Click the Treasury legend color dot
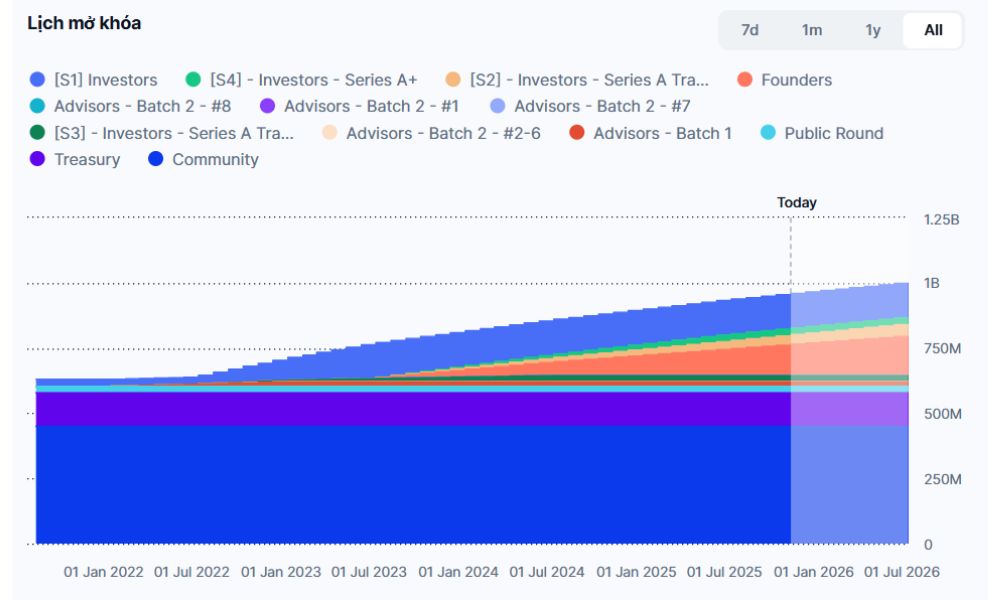Image resolution: width=1000 pixels, height=600 pixels. tap(38, 160)
